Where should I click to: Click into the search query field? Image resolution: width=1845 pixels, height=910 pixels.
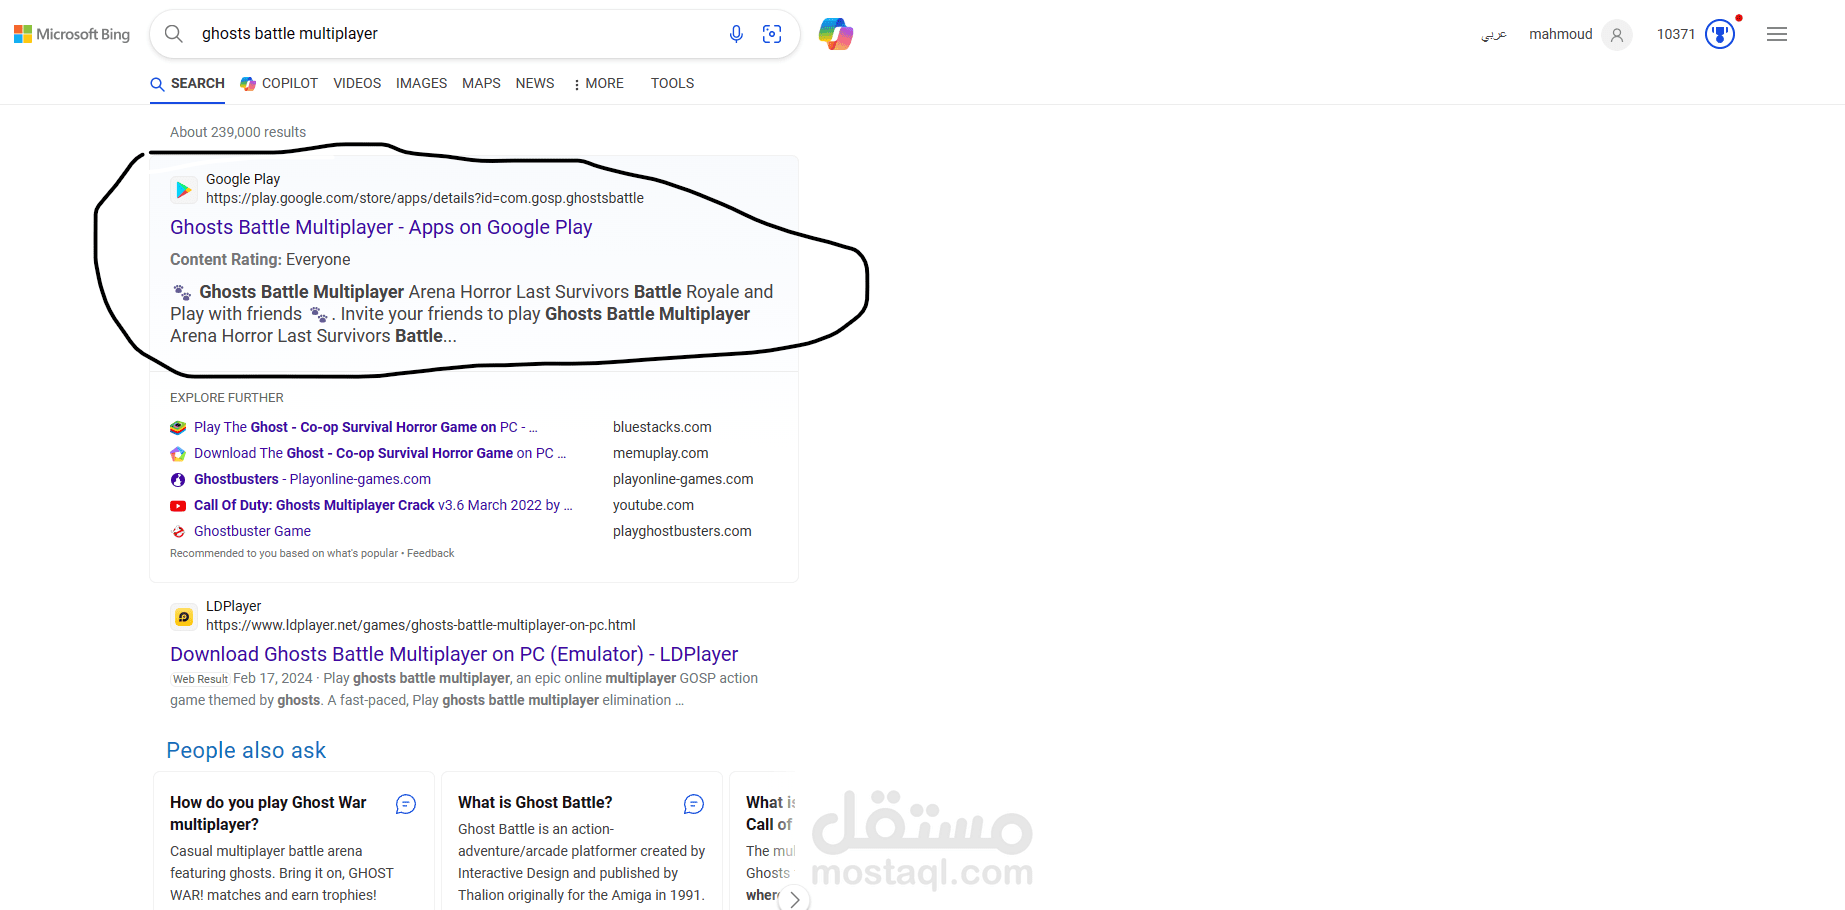(x=455, y=34)
